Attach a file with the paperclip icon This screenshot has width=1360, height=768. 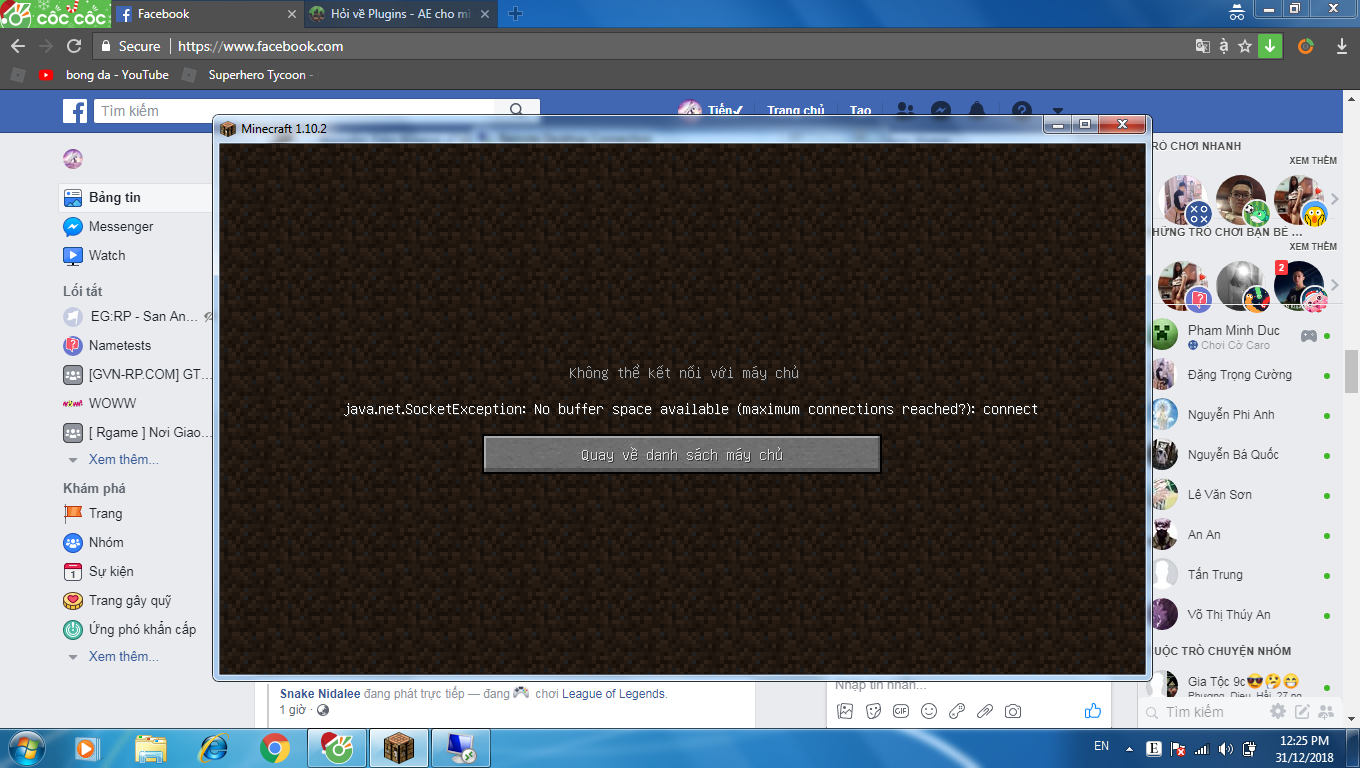tap(985, 711)
